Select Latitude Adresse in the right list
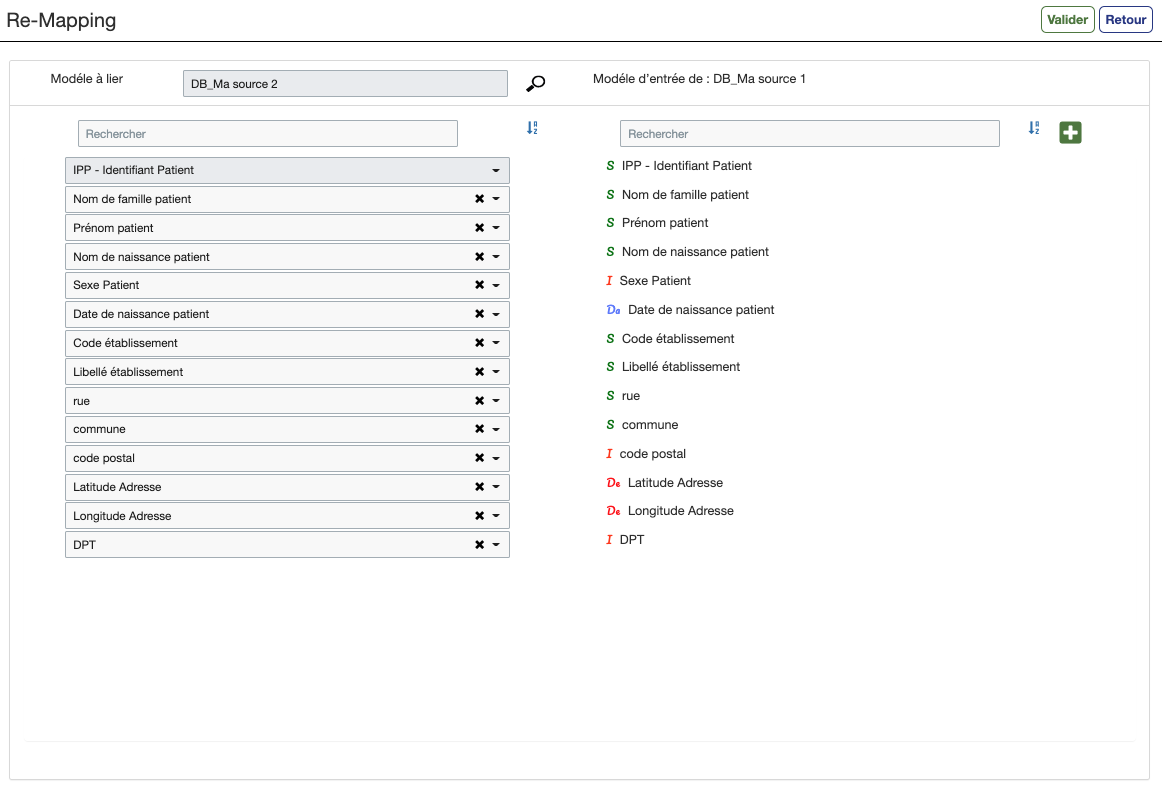Screen dimensions: 1162x786 coord(674,483)
